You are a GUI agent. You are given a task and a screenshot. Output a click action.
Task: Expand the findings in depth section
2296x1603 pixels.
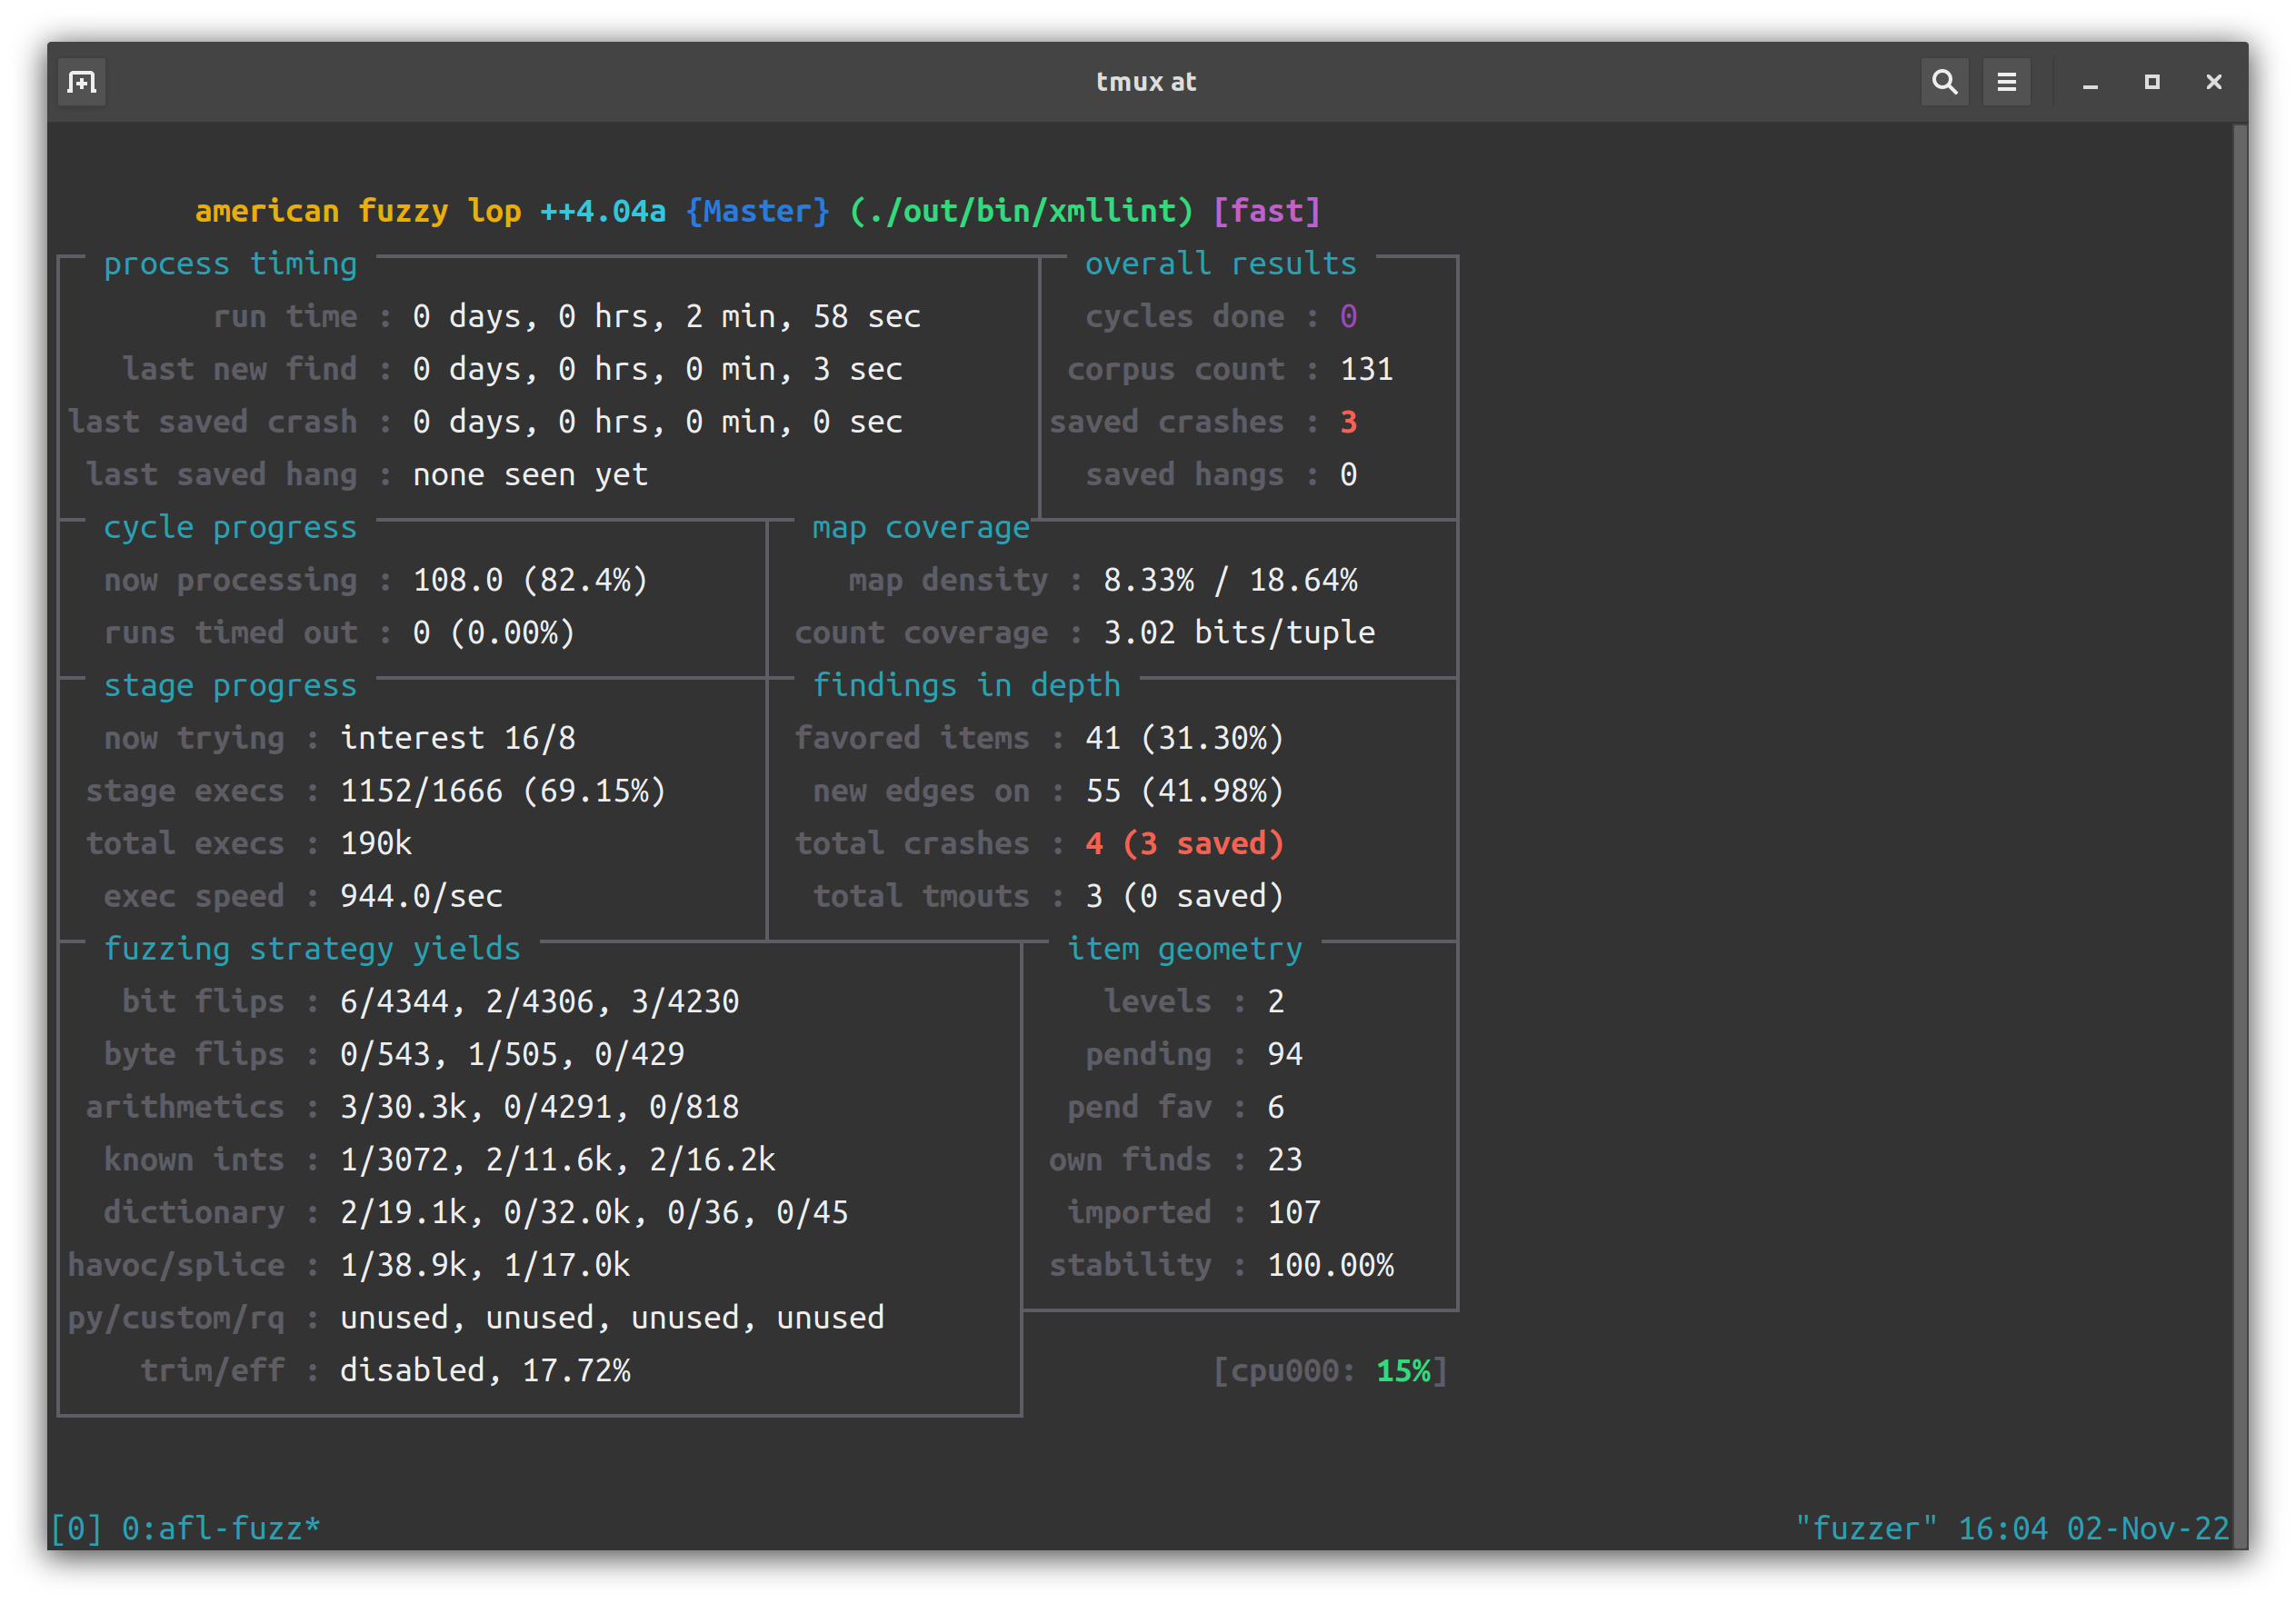tap(966, 685)
